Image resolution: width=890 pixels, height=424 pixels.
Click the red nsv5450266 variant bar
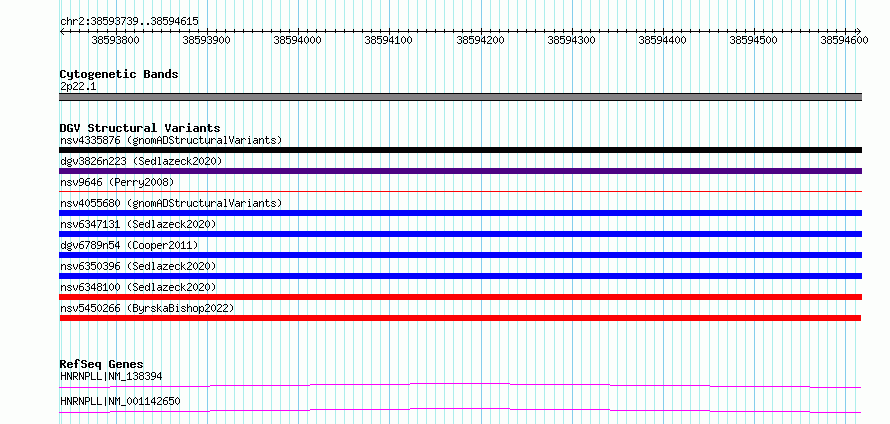[460, 318]
